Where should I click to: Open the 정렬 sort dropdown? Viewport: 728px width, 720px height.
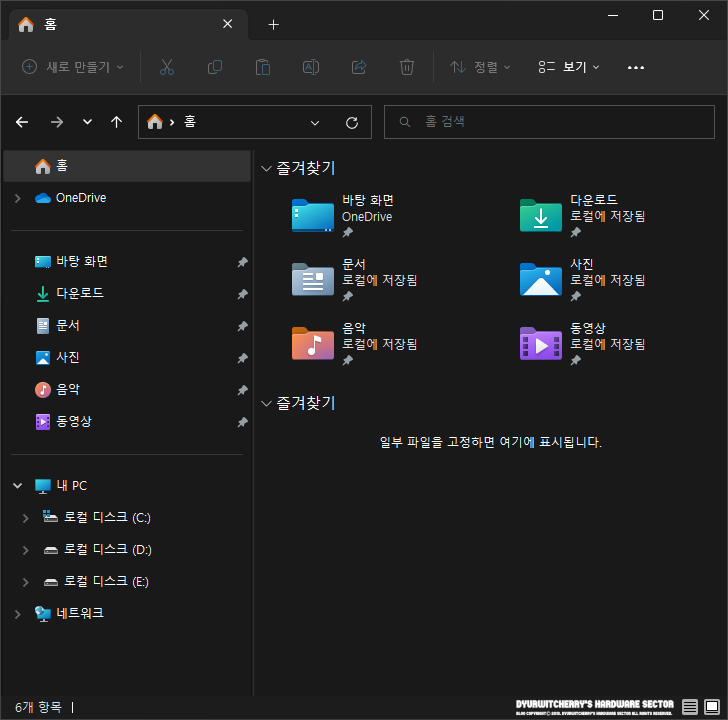[x=480, y=67]
